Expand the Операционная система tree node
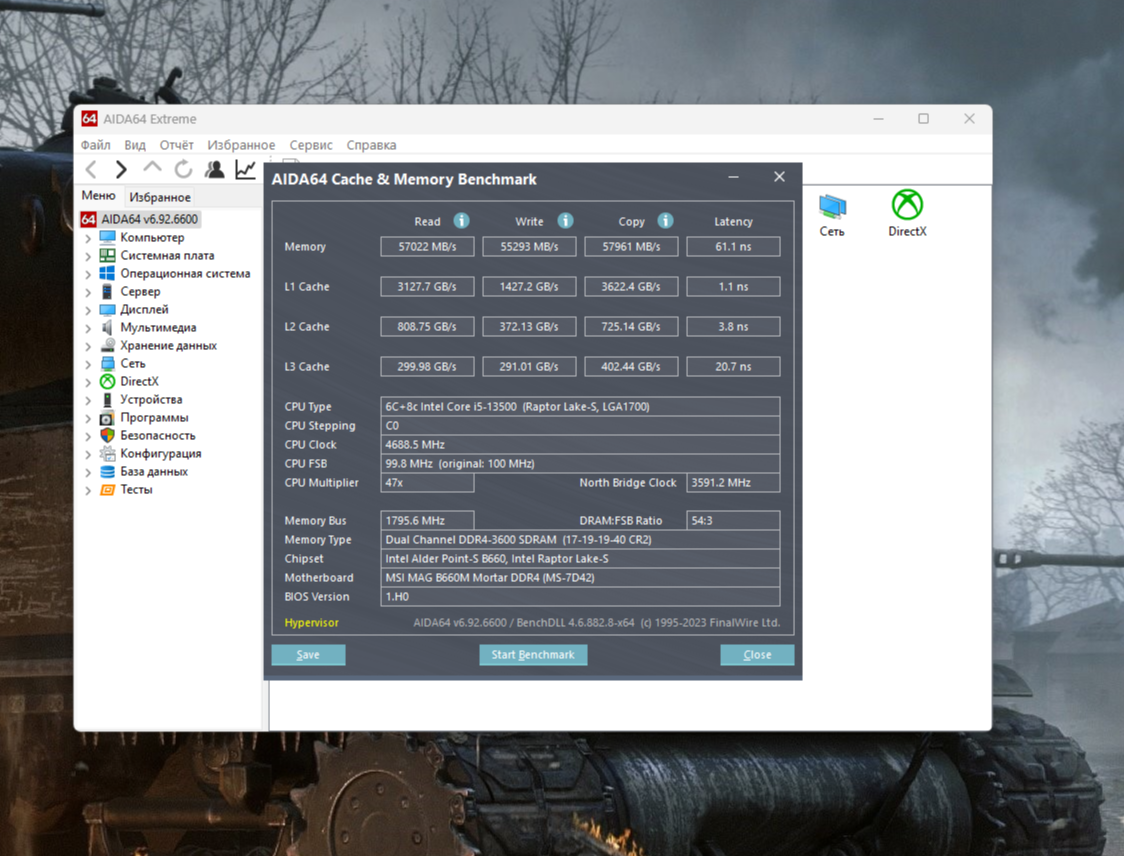The height and width of the screenshot is (856, 1124). [88, 274]
